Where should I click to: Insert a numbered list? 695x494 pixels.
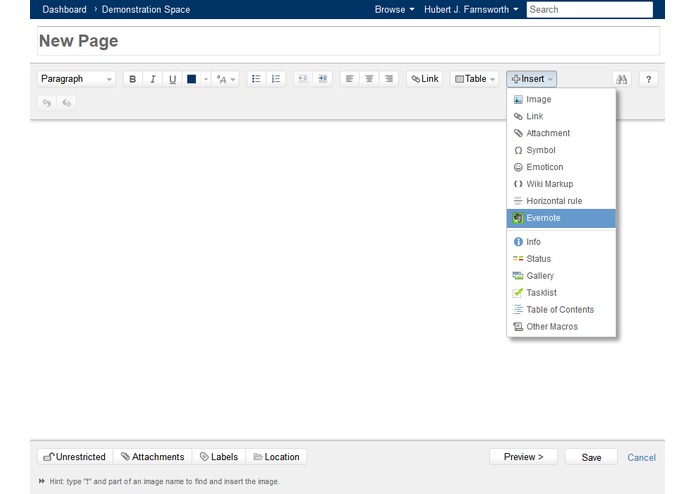tap(276, 79)
